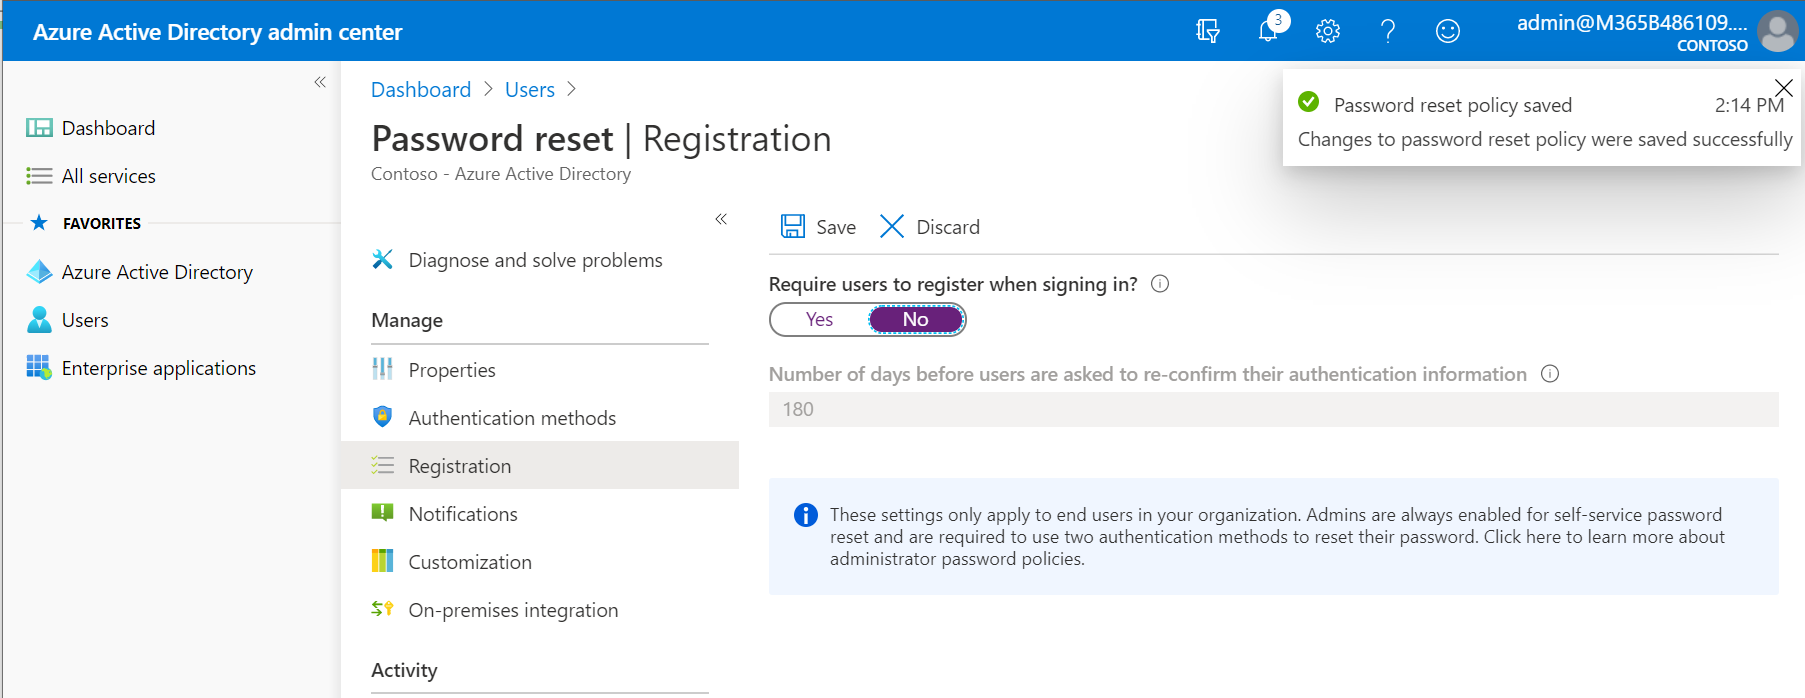Viewport: 1805px width, 698px height.
Task: Set require registration to Yes
Action: [x=819, y=319]
